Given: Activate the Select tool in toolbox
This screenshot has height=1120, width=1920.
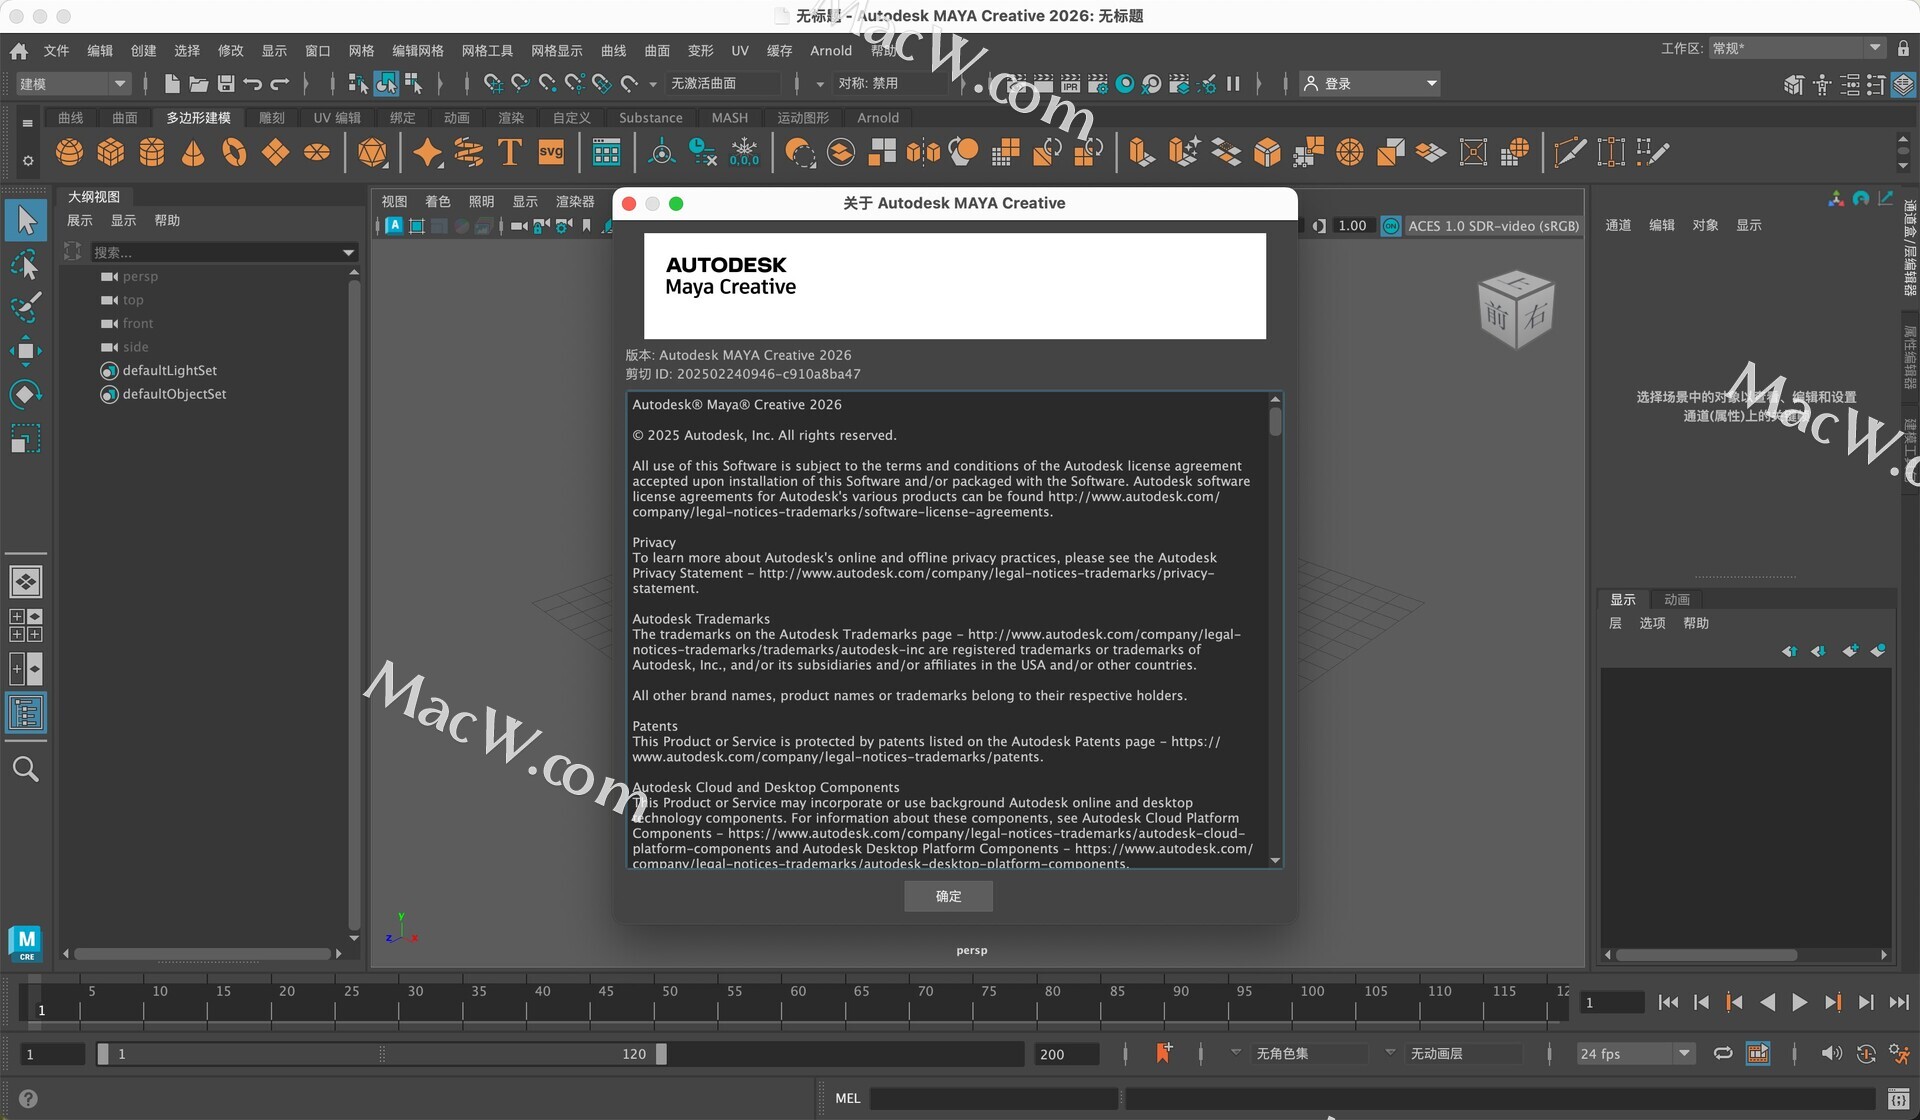Looking at the screenshot, I should pos(26,220).
